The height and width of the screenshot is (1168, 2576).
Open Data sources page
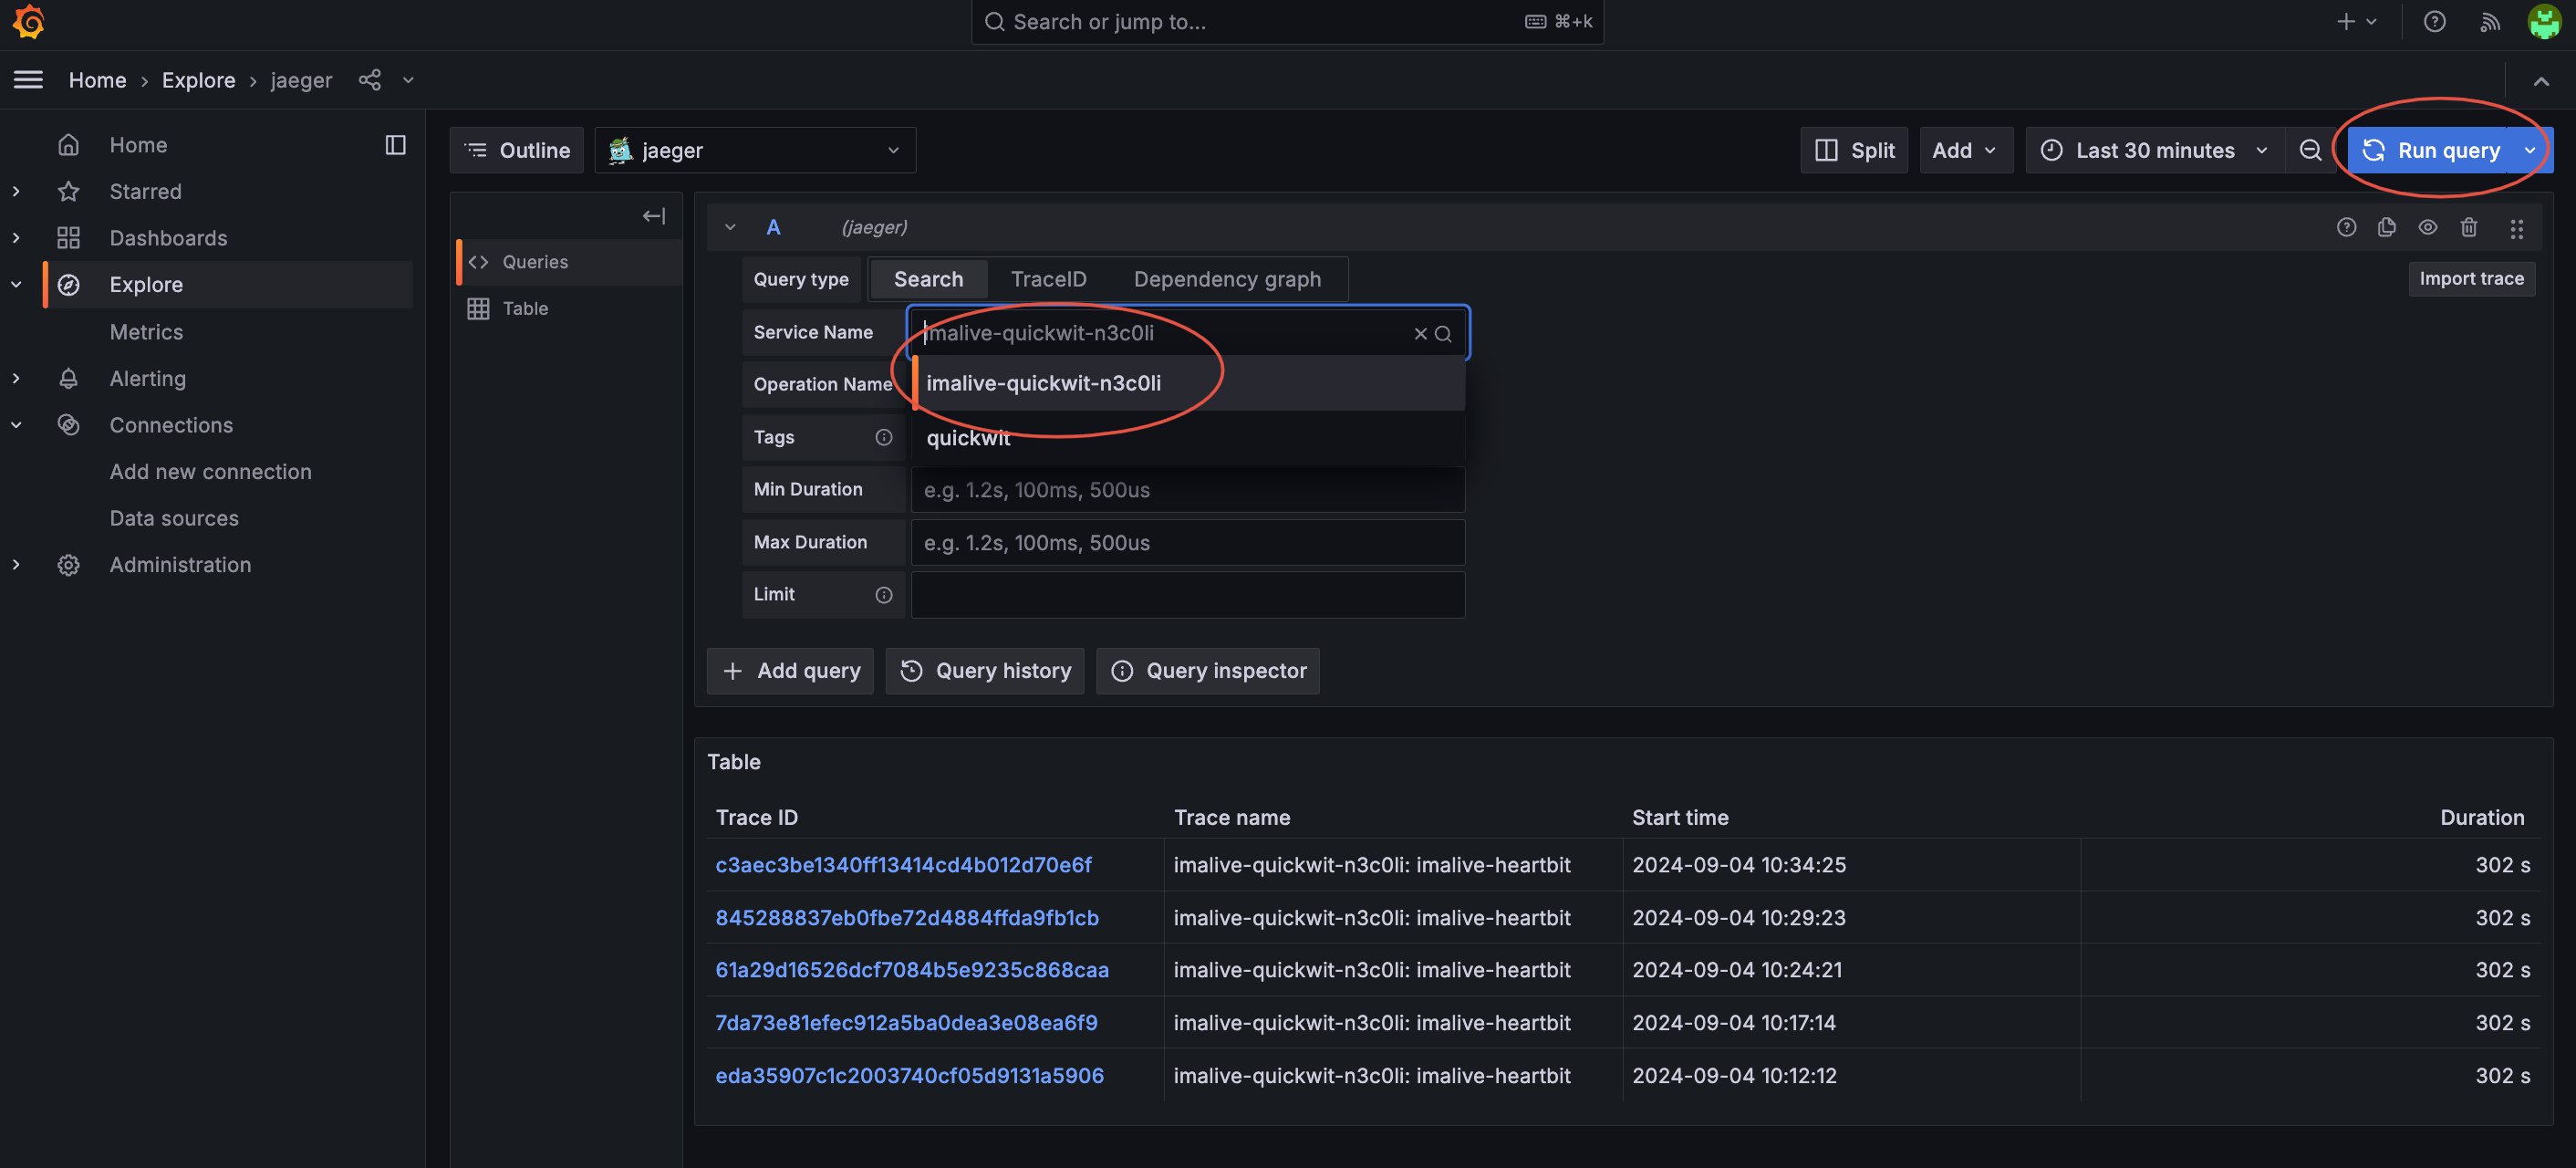tap(174, 518)
